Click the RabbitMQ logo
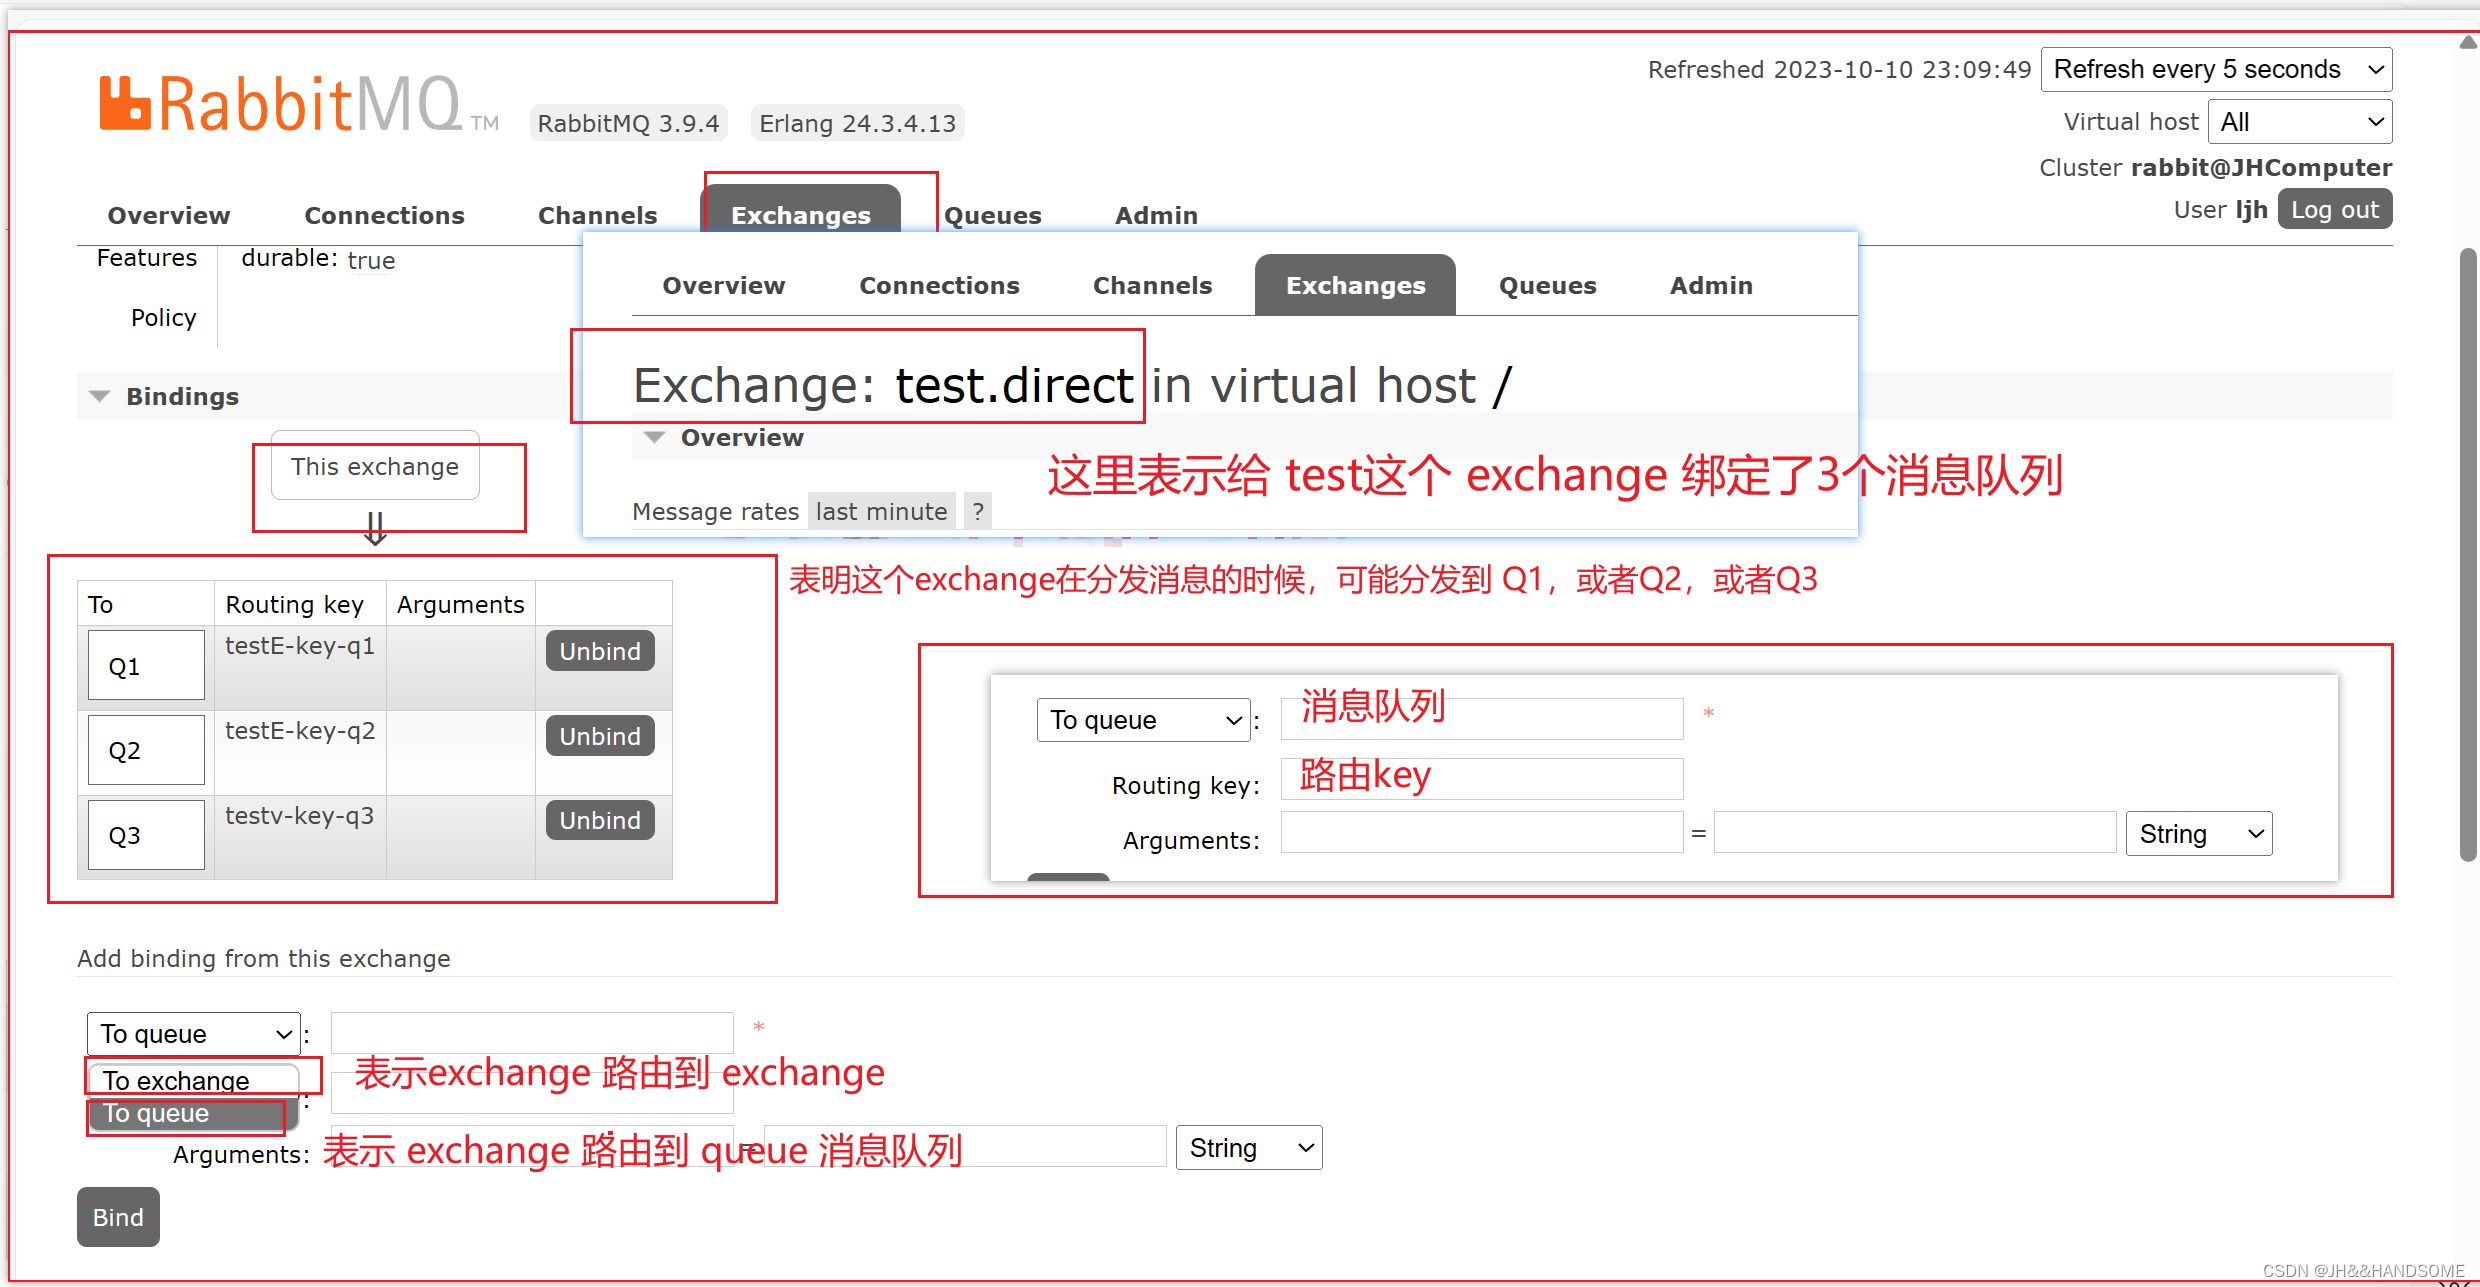Image resolution: width=2480 pixels, height=1287 pixels. (280, 105)
